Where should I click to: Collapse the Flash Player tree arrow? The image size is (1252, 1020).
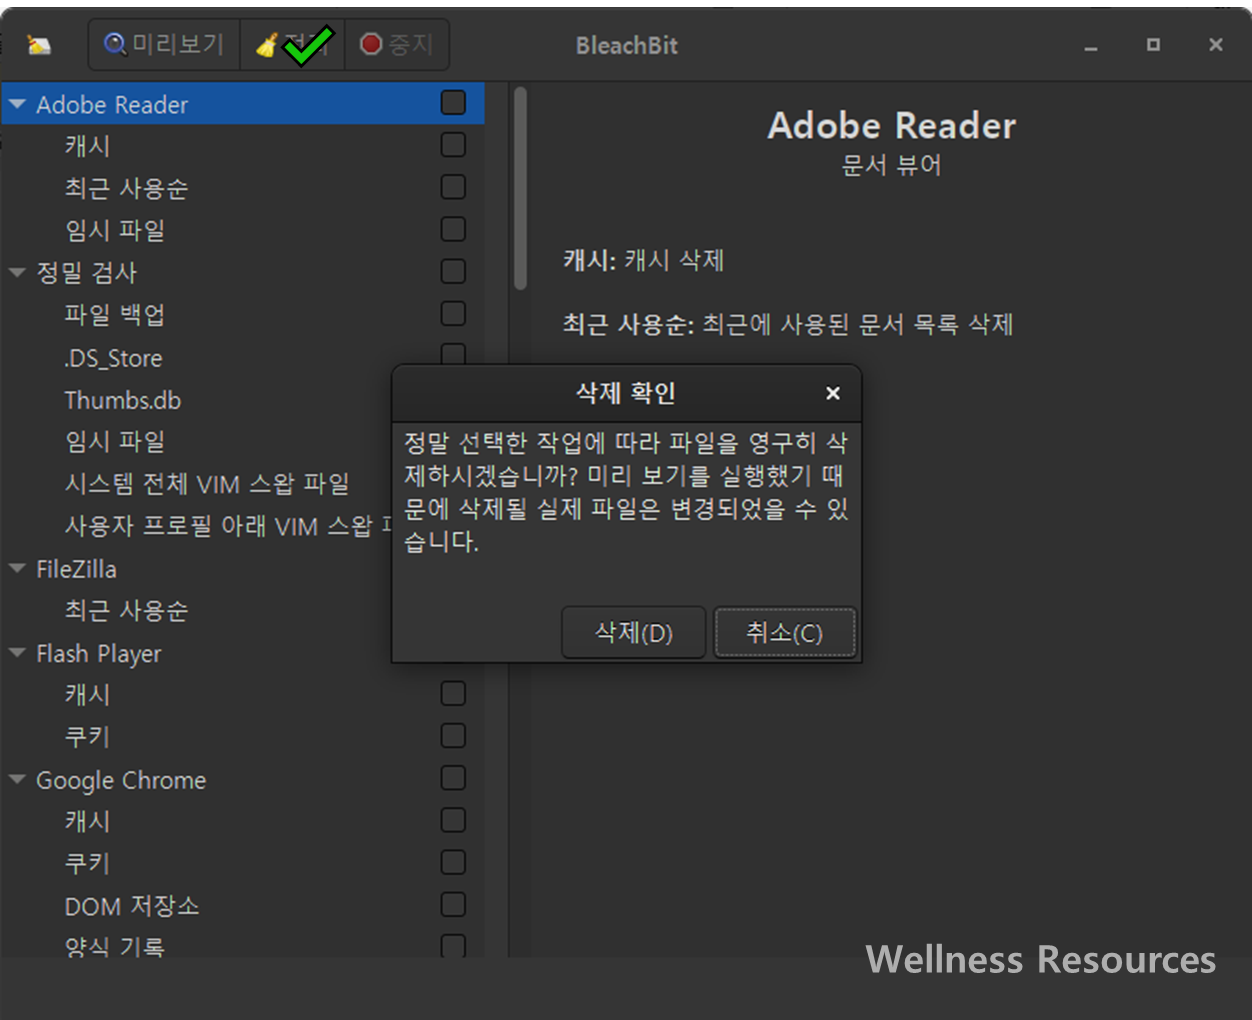pyautogui.click(x=17, y=652)
